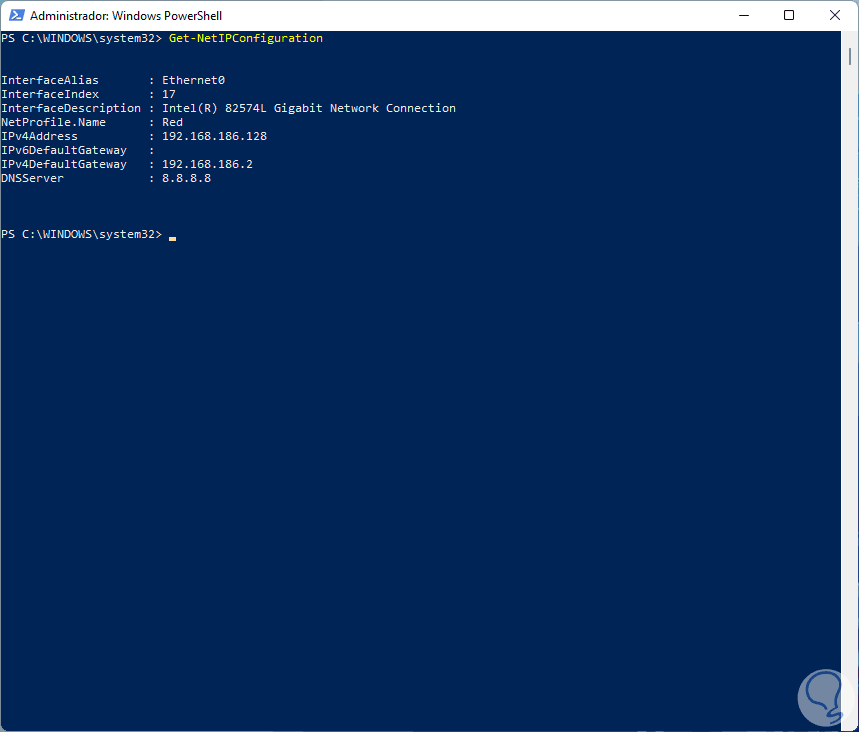Click the InterfaceIndex value 17
The image size is (859, 732).
(x=169, y=94)
